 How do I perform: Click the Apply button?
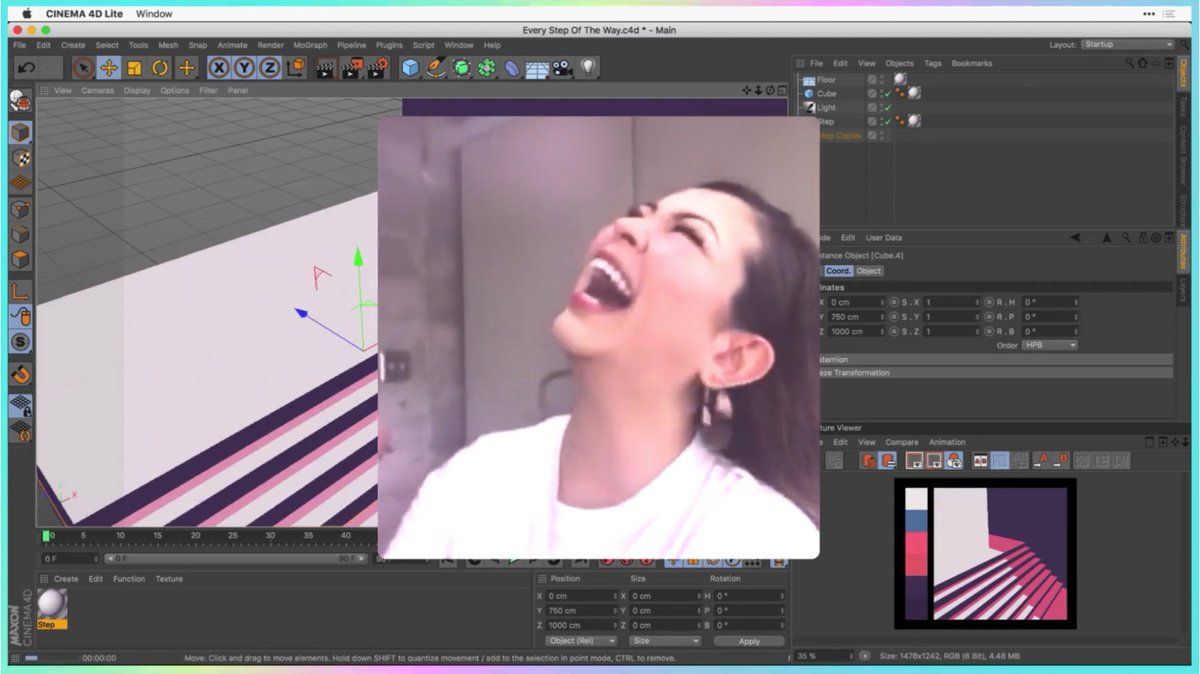tap(749, 641)
